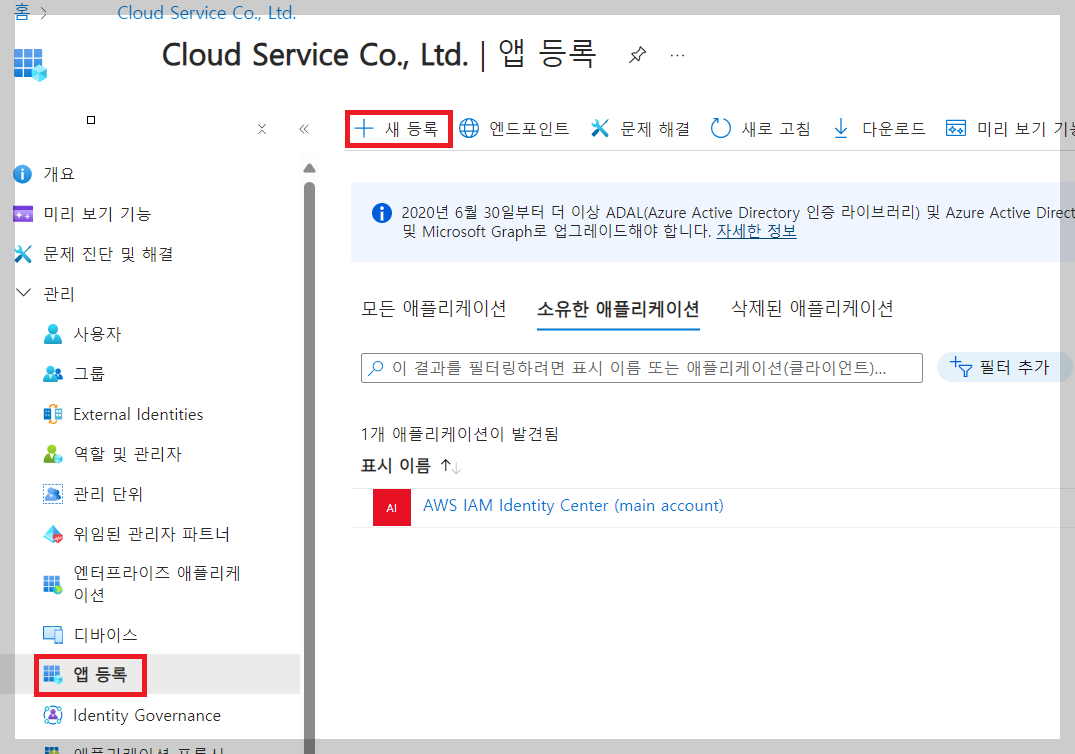
Task: Click the groups icon beside 그룹
Action: pyautogui.click(x=53, y=374)
